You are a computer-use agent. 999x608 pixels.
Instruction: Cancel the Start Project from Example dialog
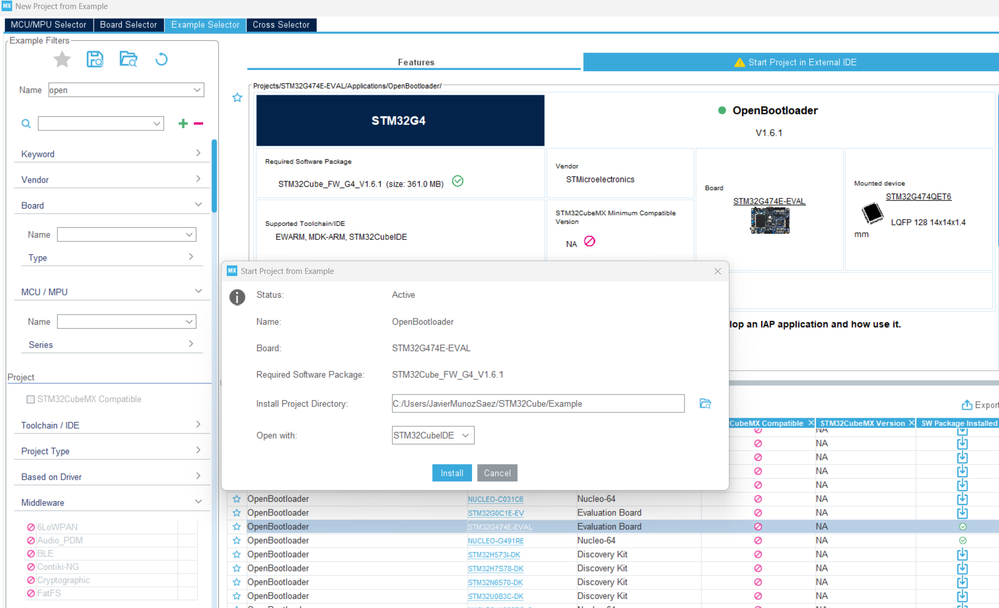click(x=497, y=473)
